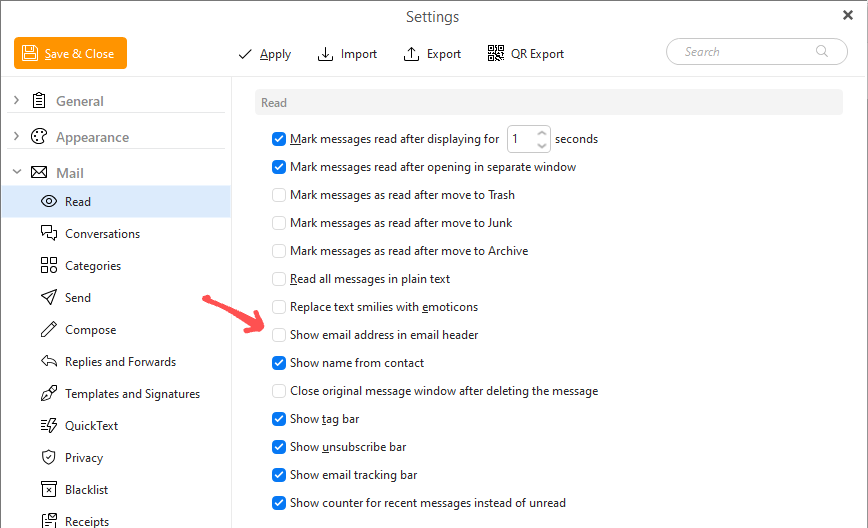Open Compose settings page
Viewport: 868px width, 528px height.
pos(116,330)
